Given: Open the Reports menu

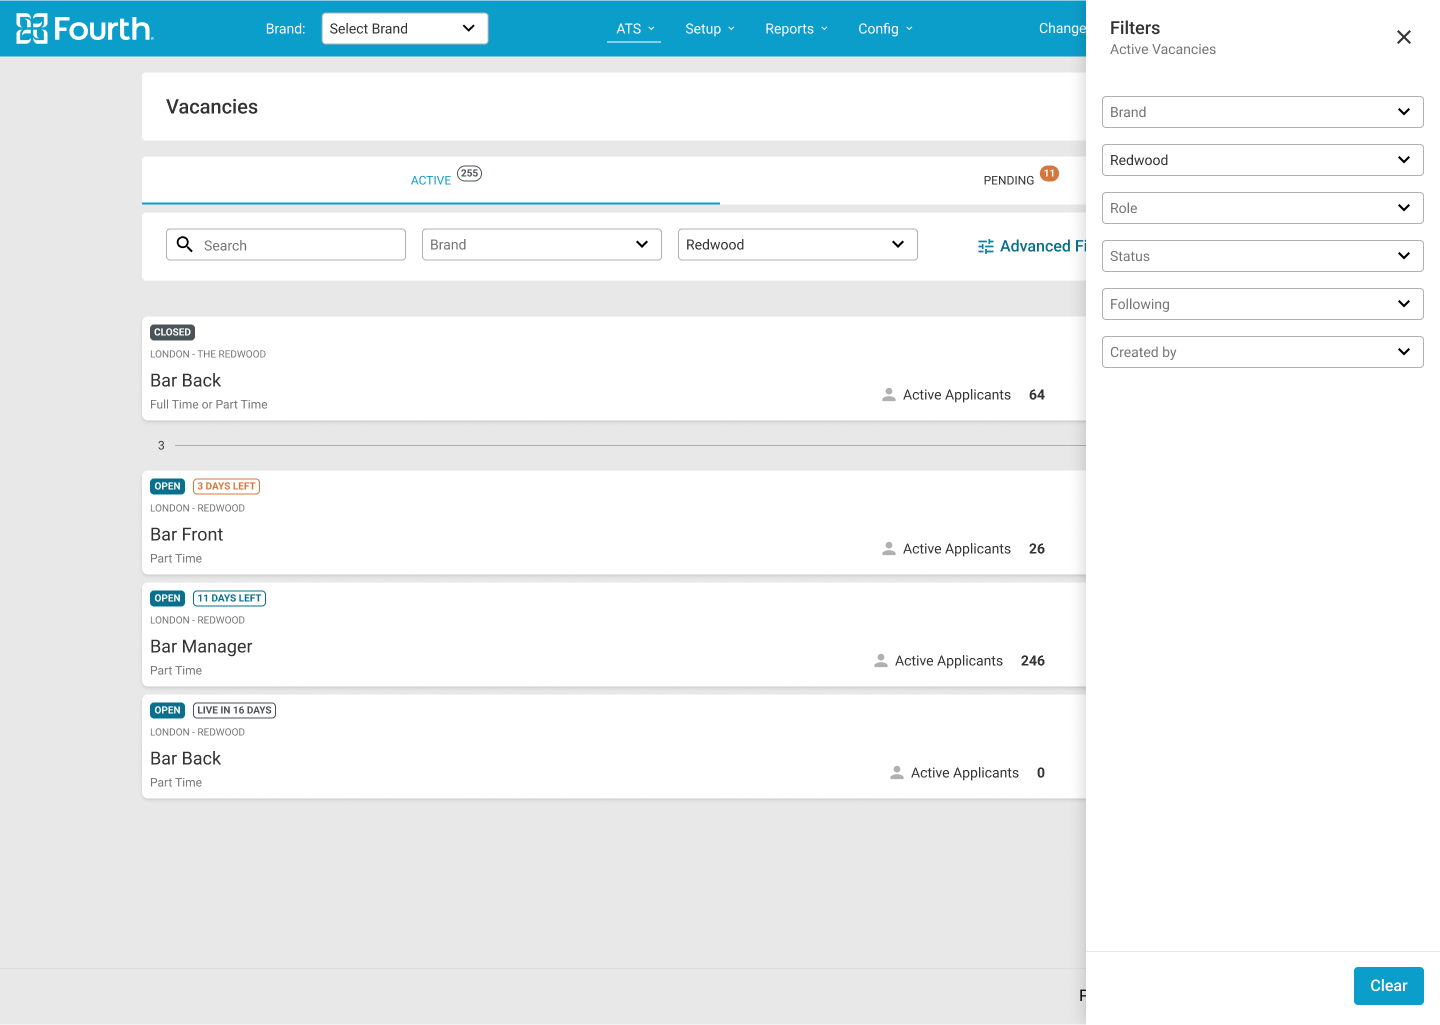Looking at the screenshot, I should pyautogui.click(x=796, y=28).
